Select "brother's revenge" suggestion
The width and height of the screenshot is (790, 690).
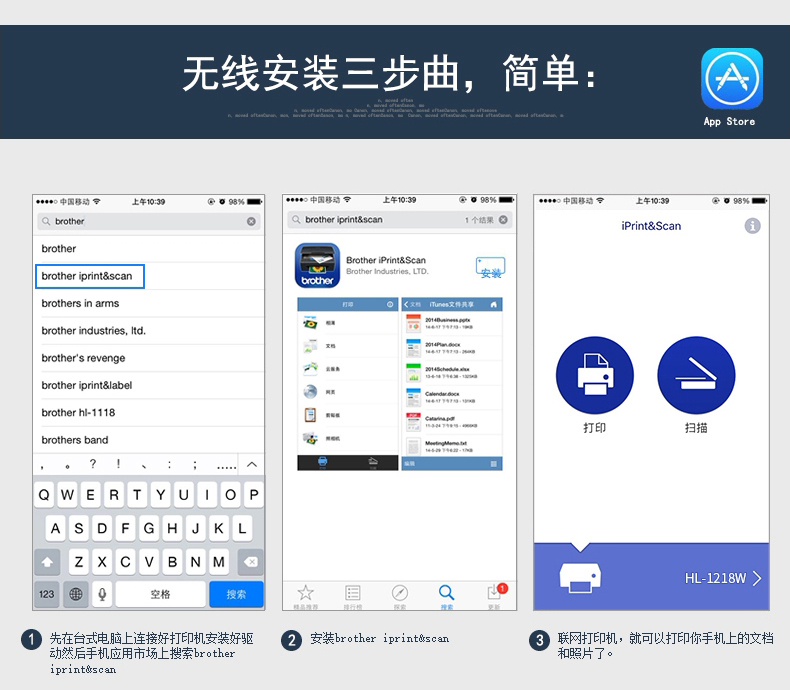pos(149,358)
